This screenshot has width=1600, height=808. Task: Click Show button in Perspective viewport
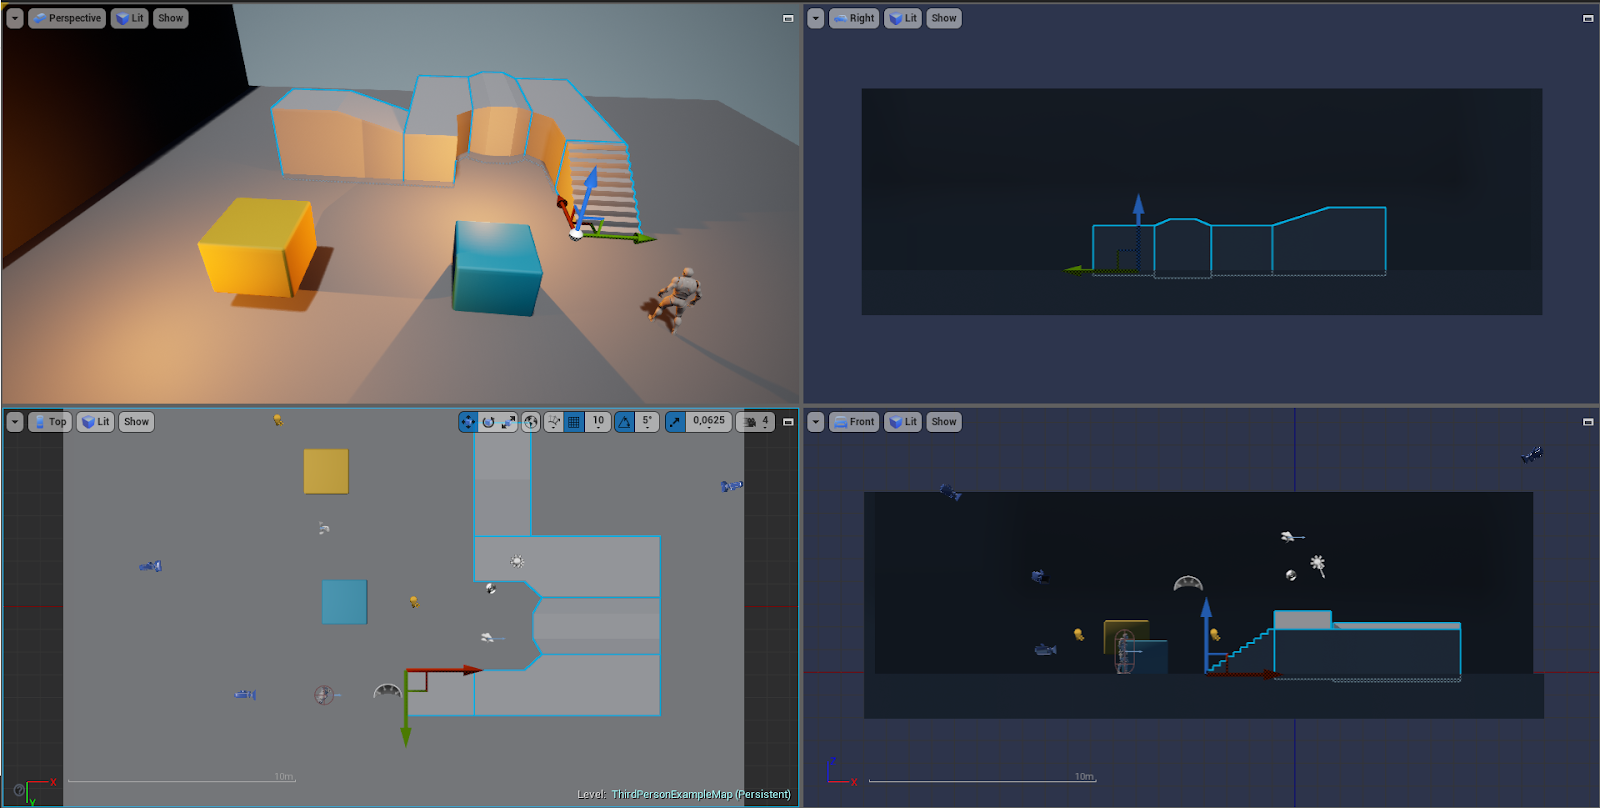(x=170, y=18)
